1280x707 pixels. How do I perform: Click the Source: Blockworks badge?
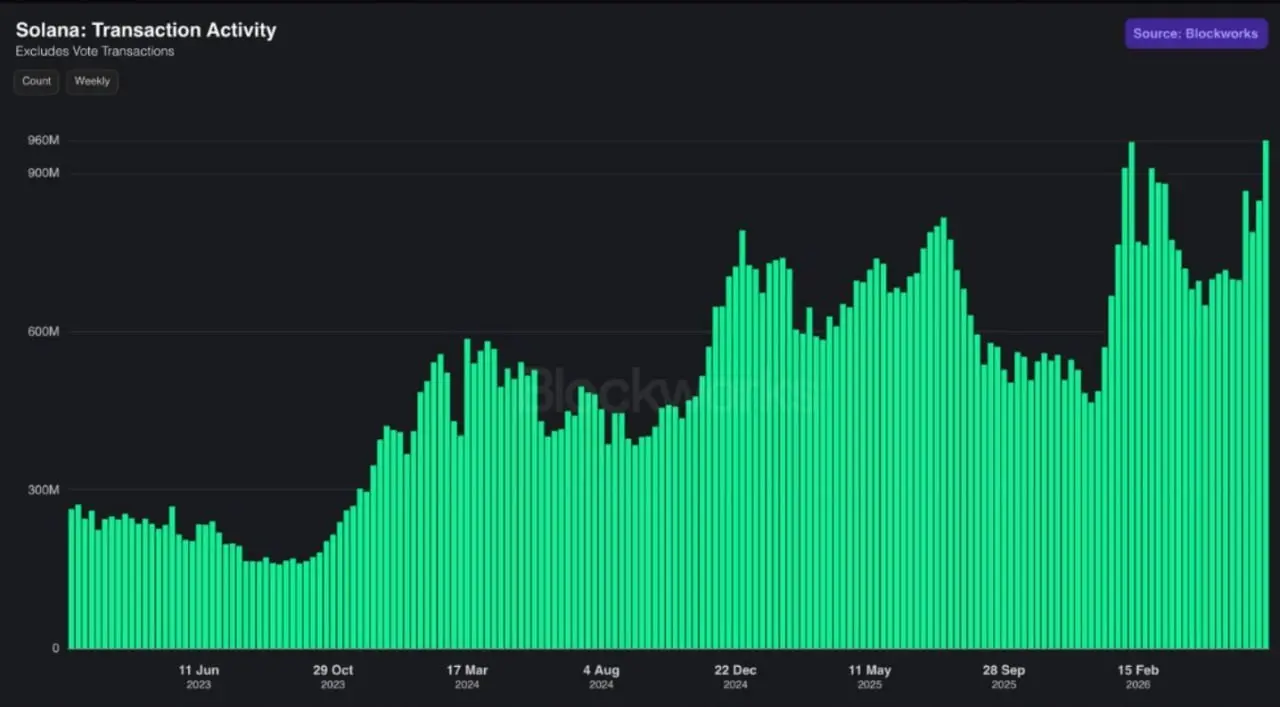[1196, 33]
